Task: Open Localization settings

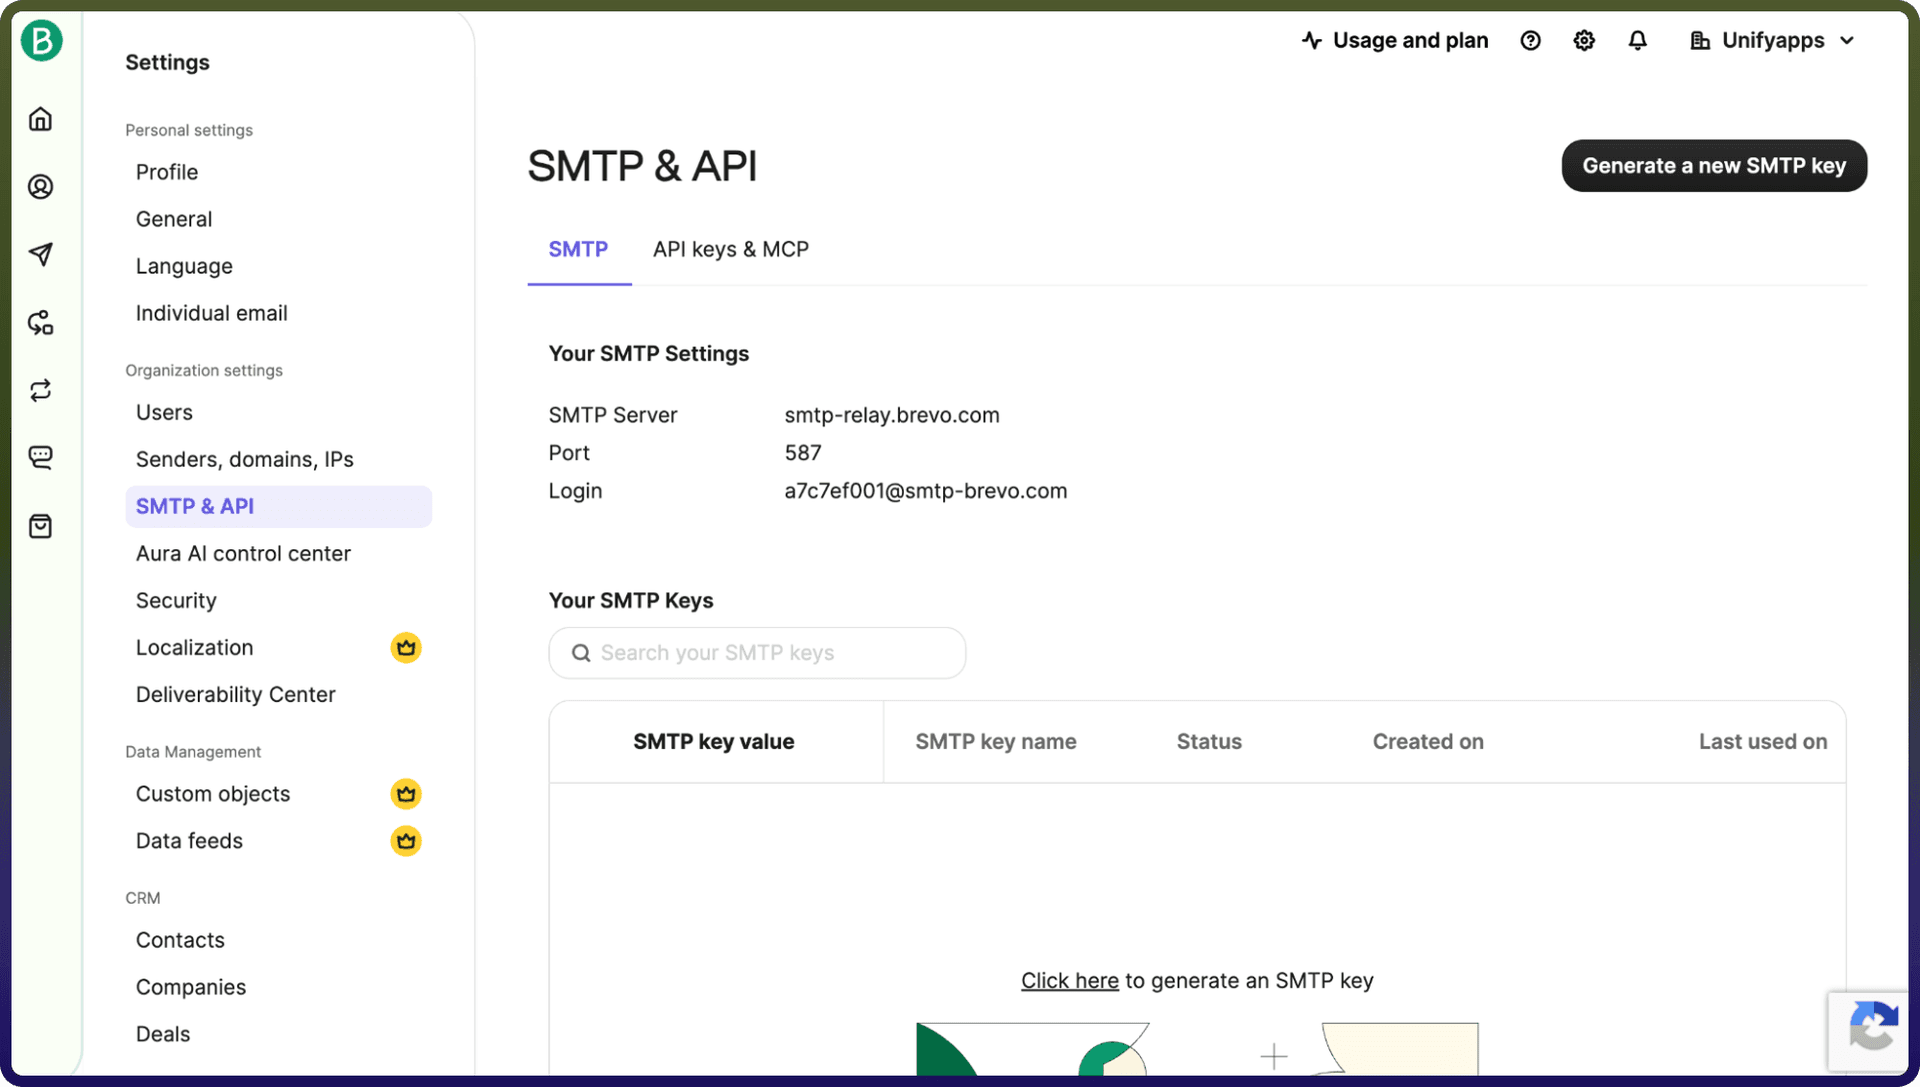Action: click(195, 648)
